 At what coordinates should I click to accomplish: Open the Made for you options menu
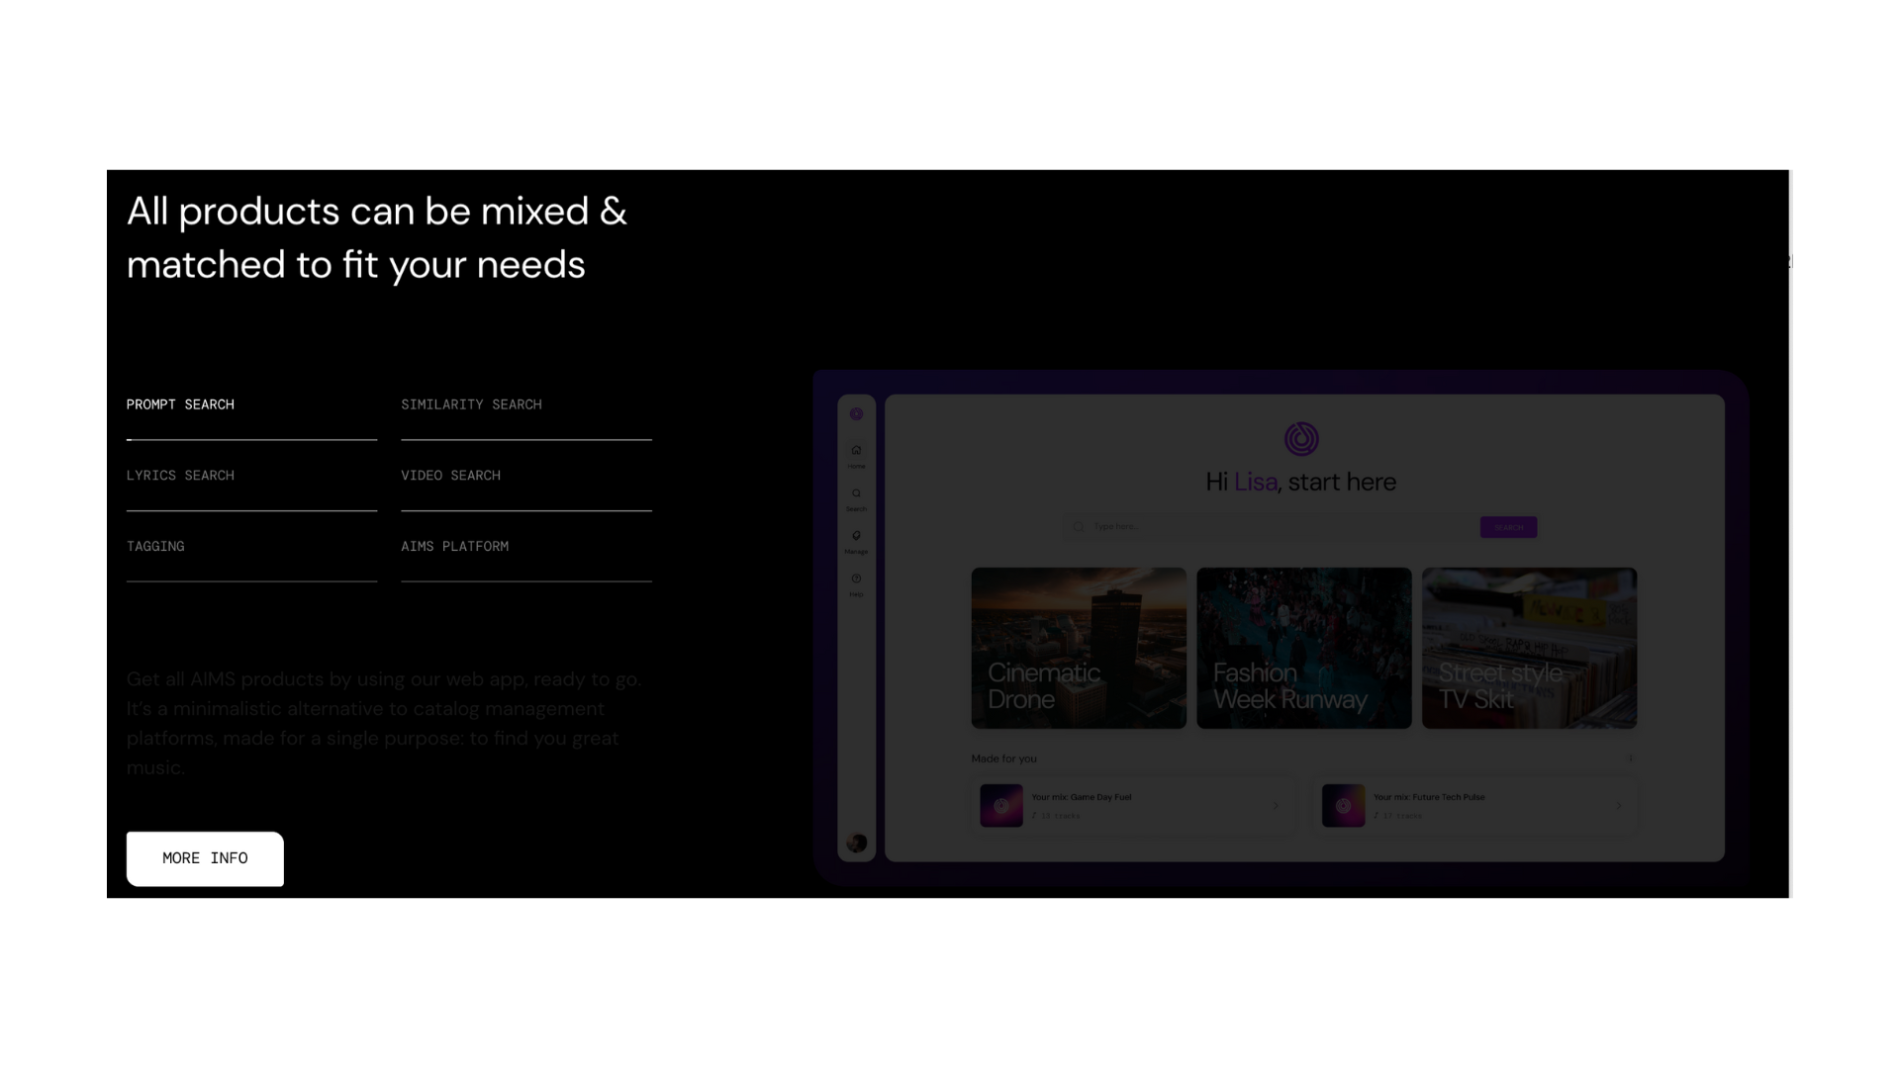pyautogui.click(x=1630, y=759)
